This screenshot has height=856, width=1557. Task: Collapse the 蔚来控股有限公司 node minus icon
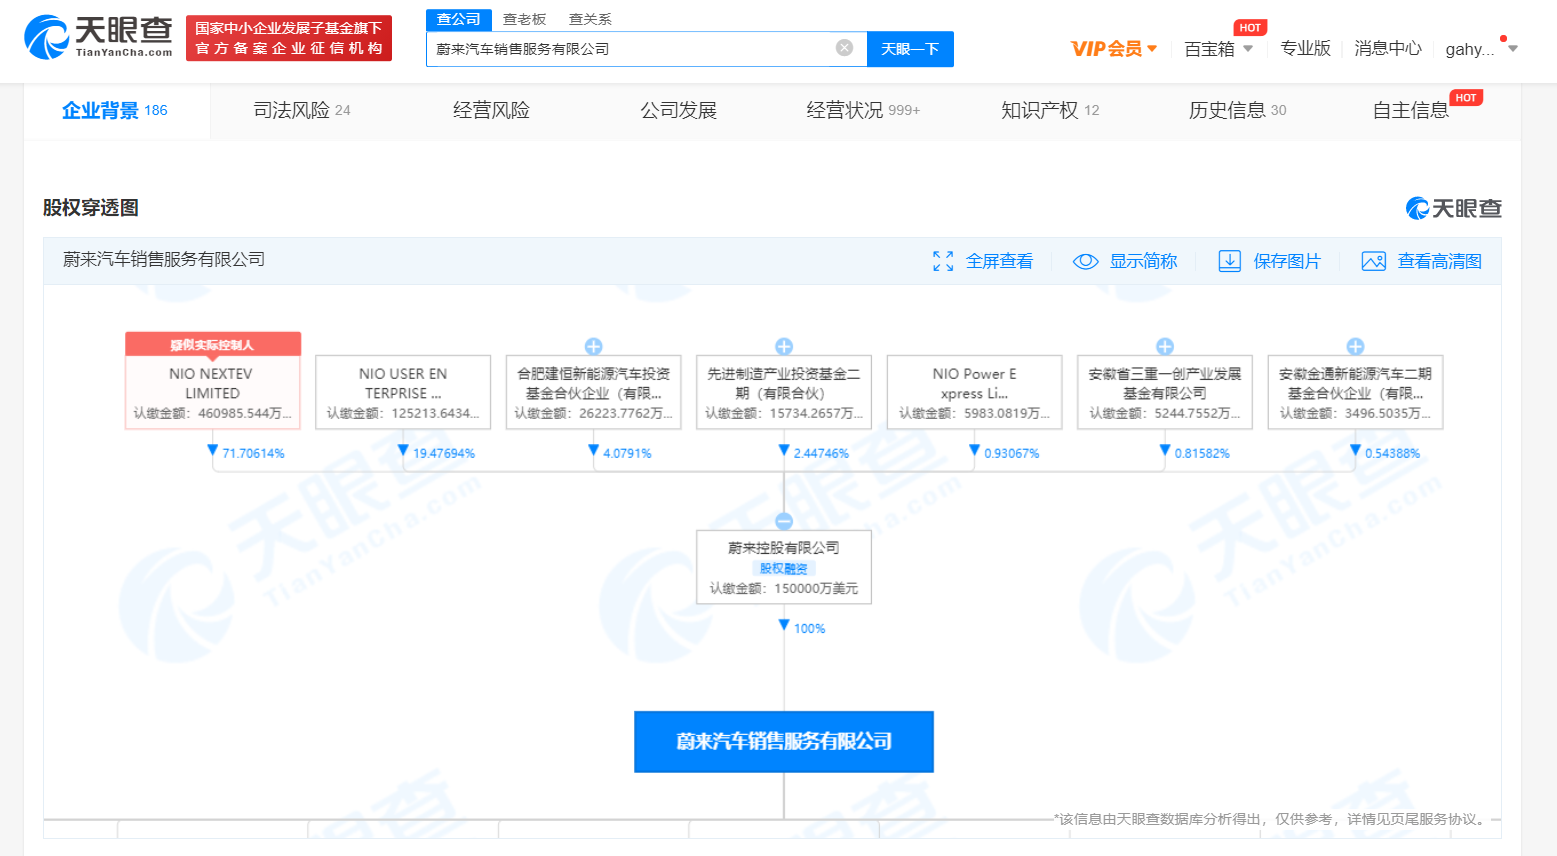784,521
